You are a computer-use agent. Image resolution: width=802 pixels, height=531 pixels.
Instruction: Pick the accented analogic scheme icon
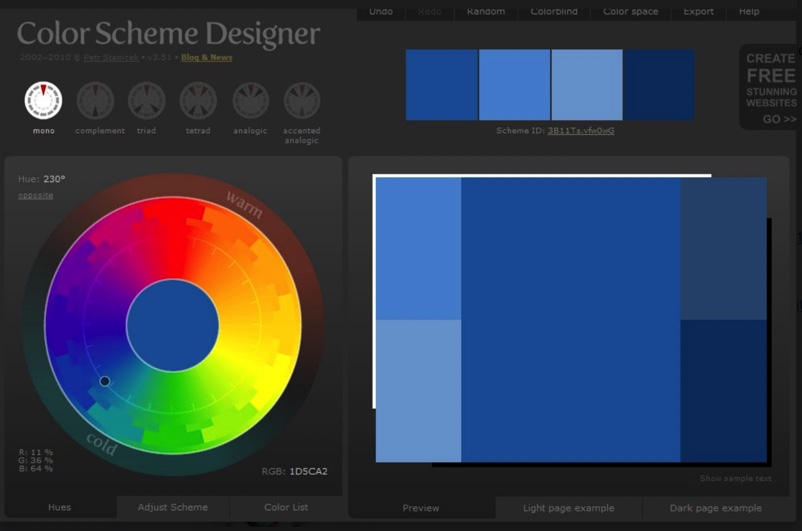302,100
